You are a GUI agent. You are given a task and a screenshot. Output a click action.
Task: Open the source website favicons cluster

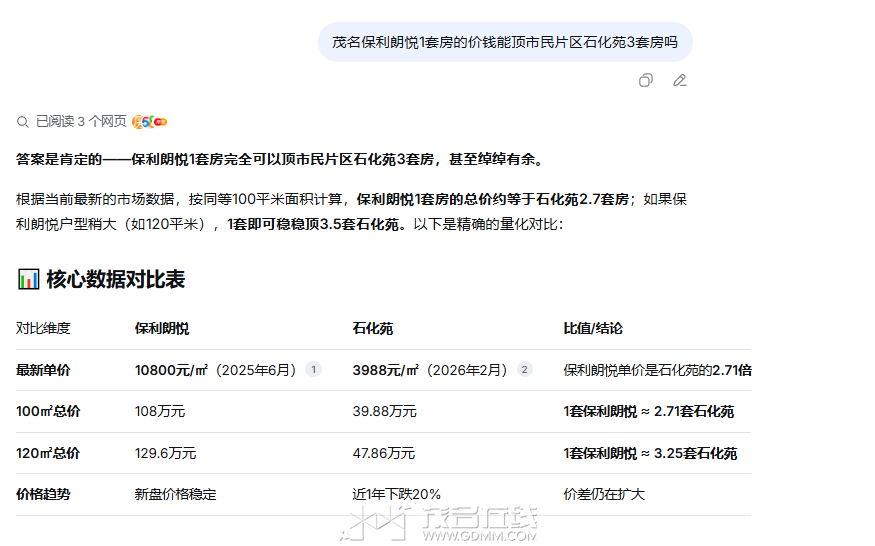pos(149,122)
